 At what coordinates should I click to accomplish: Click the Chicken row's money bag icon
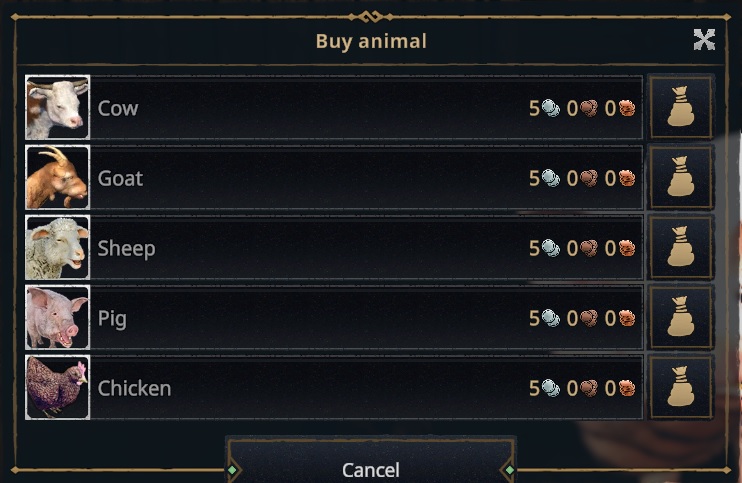point(681,387)
